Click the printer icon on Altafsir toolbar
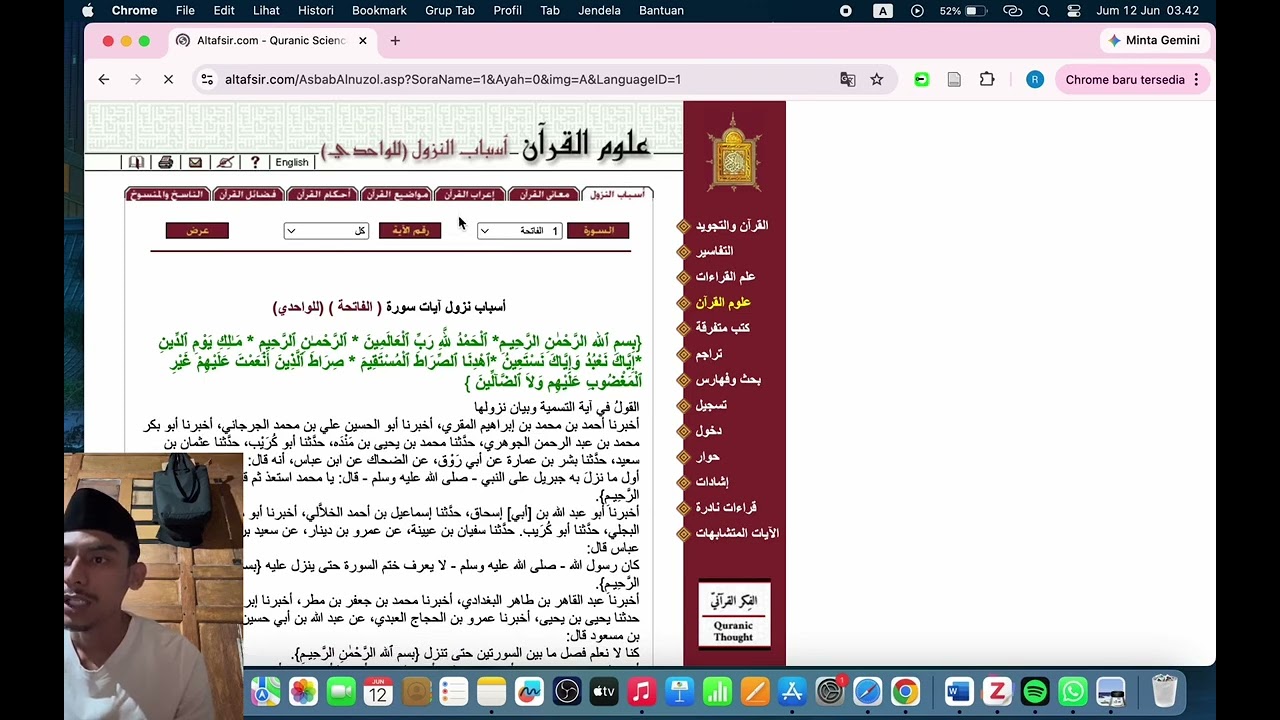 (x=166, y=162)
